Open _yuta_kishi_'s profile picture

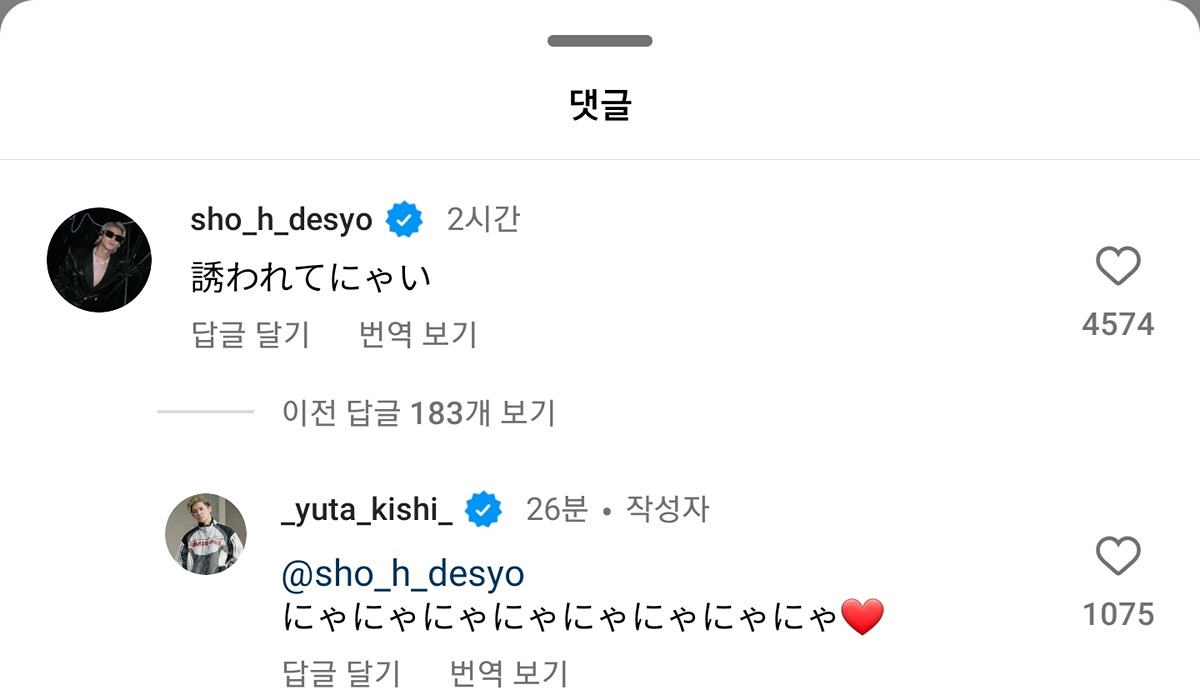206,534
